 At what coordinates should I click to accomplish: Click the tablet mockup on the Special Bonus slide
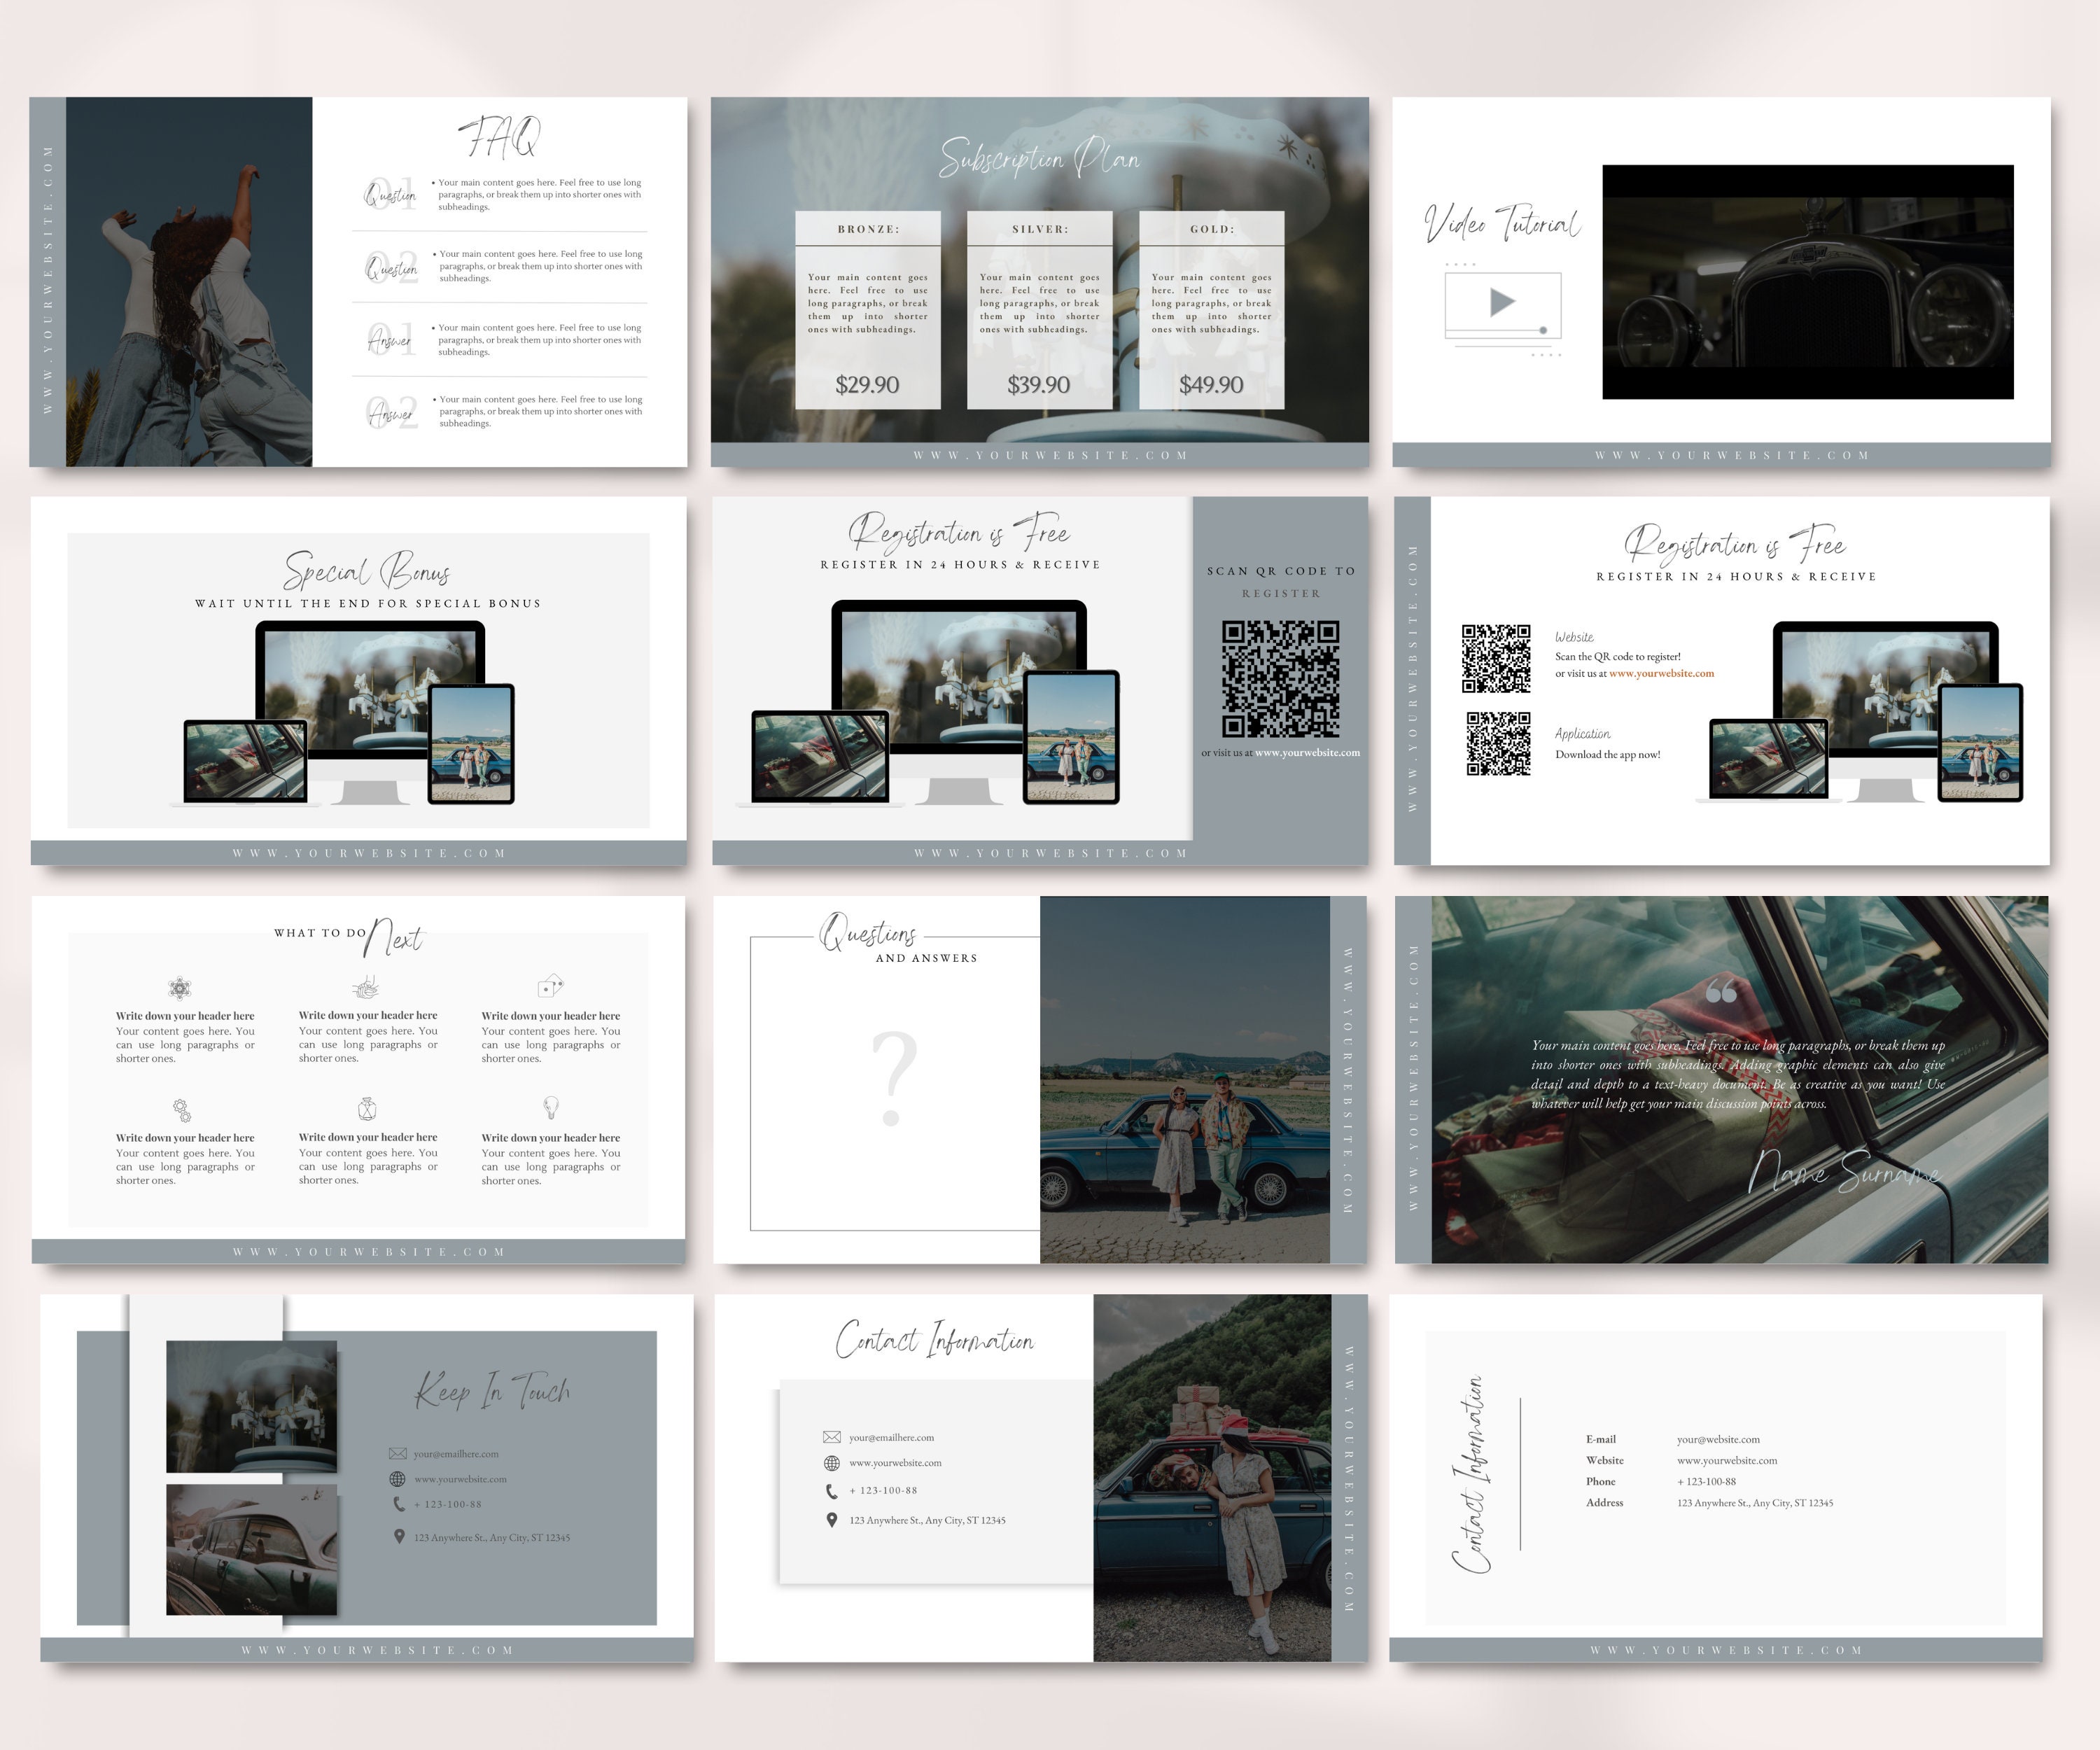[471, 744]
